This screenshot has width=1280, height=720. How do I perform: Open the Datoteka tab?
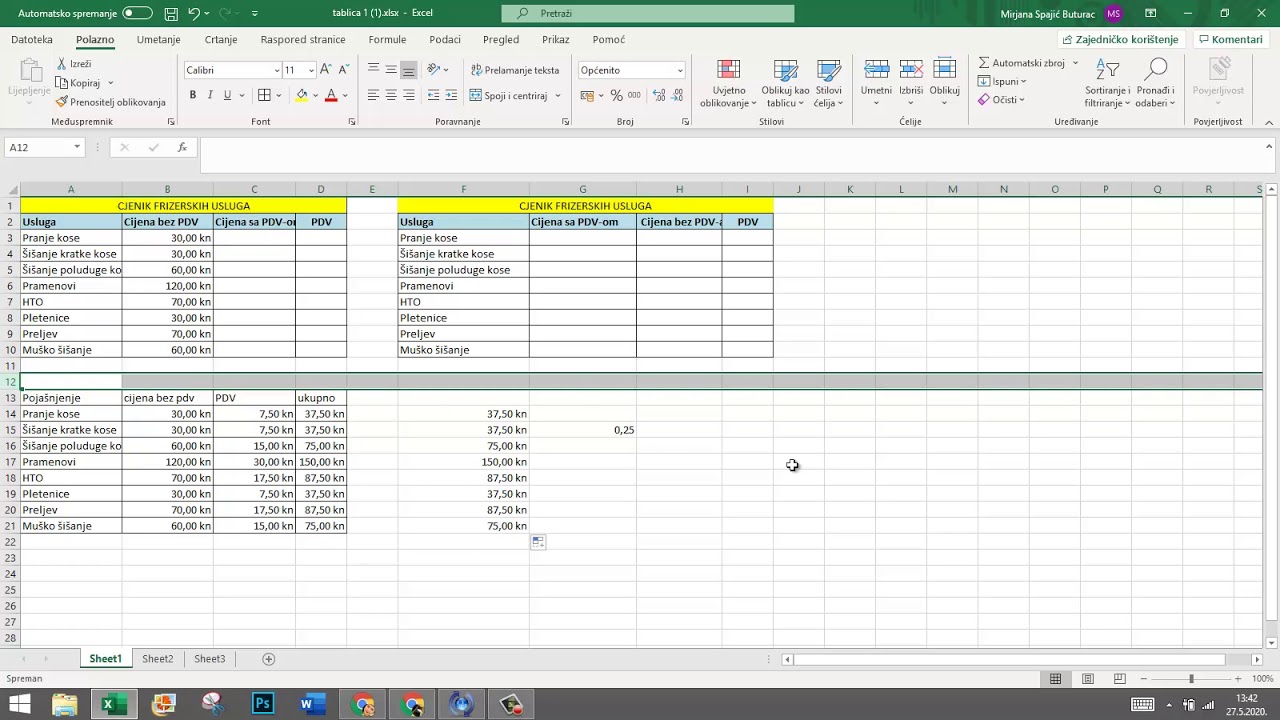pyautogui.click(x=32, y=40)
